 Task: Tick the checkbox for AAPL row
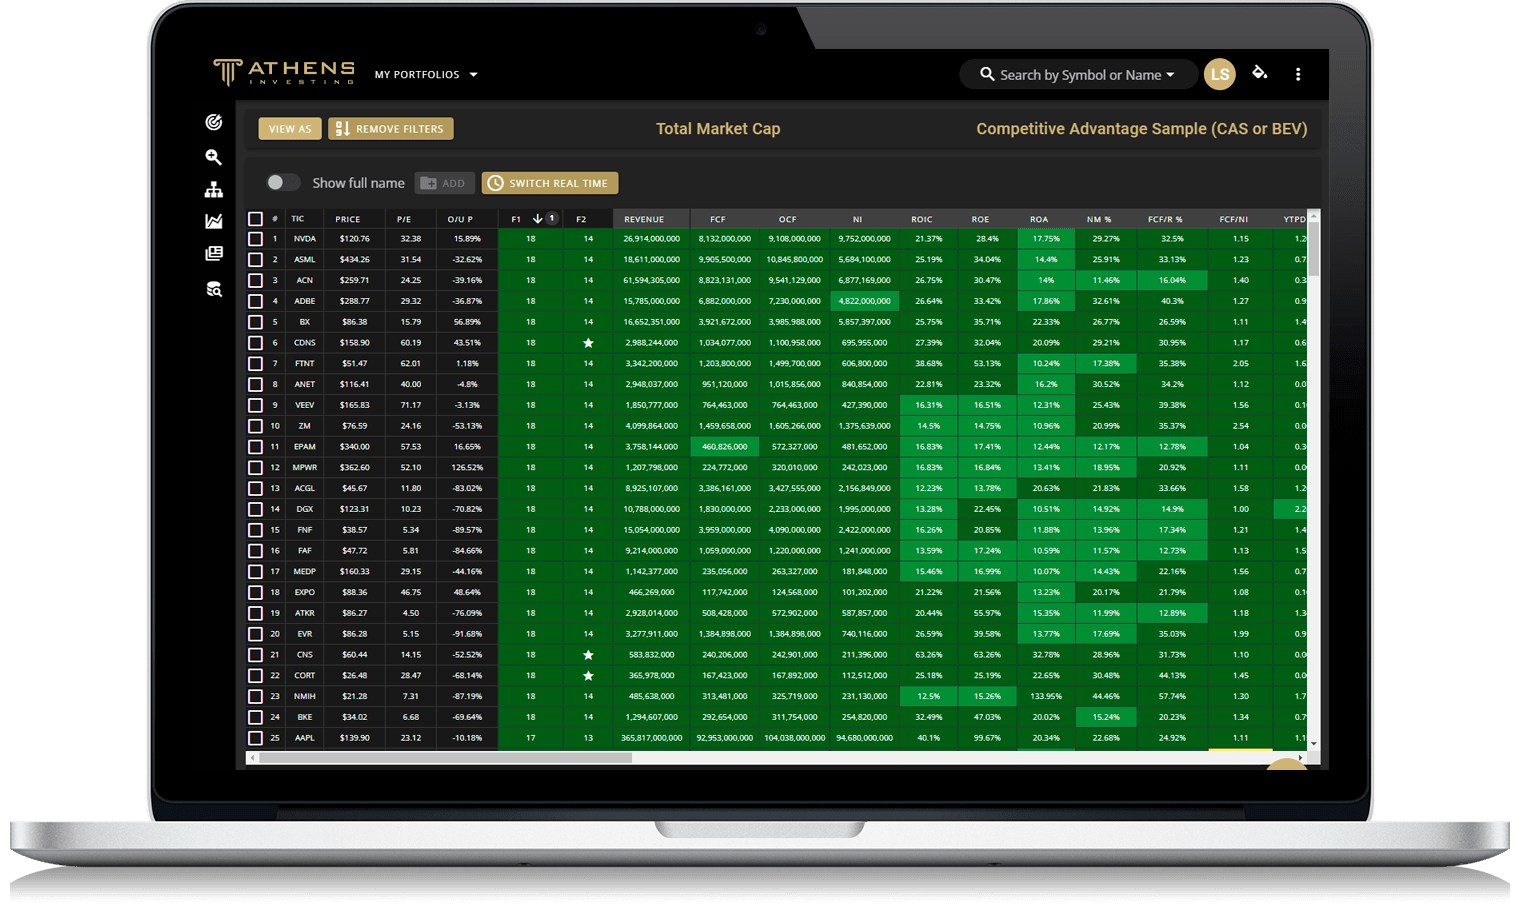tap(255, 738)
